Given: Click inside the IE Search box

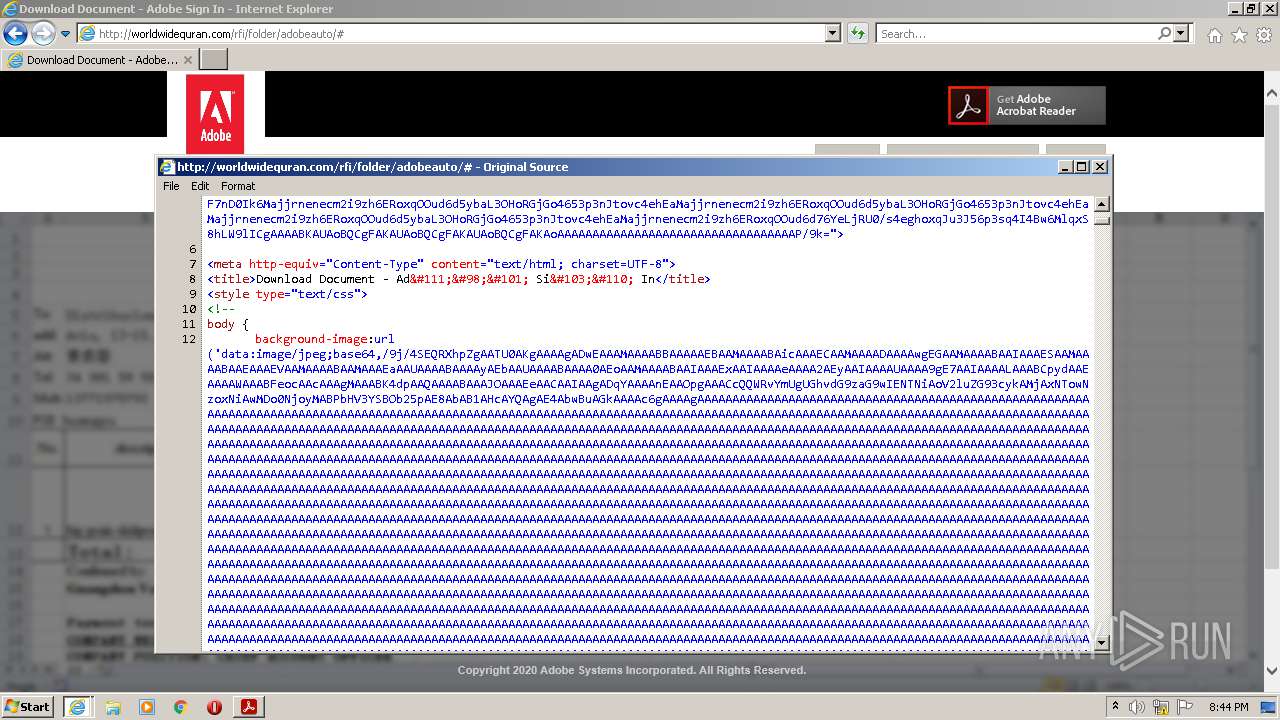Looking at the screenshot, I should 1015,33.
